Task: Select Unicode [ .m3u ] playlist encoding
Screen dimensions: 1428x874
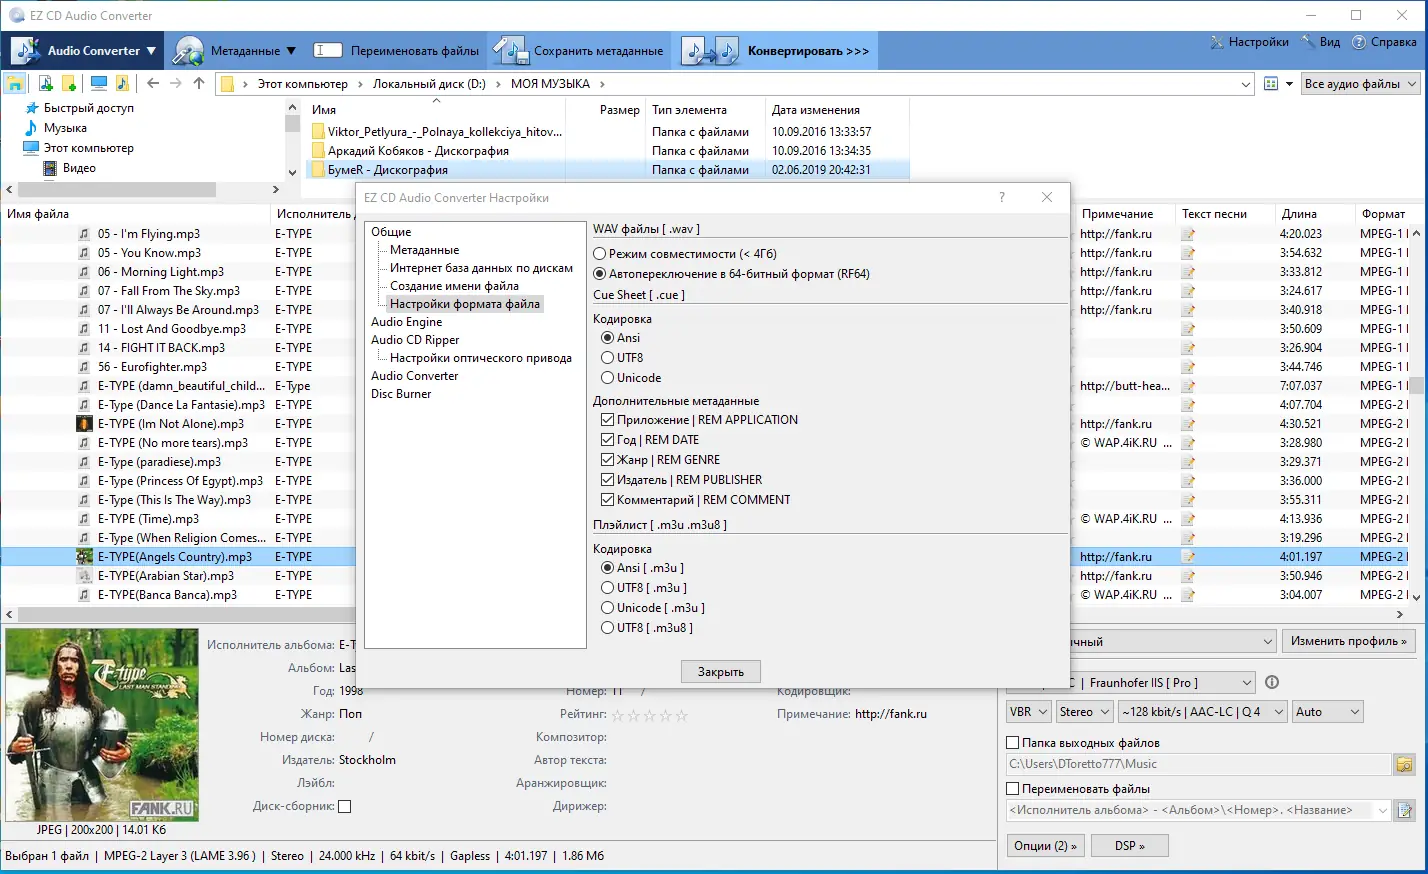Action: tap(607, 608)
